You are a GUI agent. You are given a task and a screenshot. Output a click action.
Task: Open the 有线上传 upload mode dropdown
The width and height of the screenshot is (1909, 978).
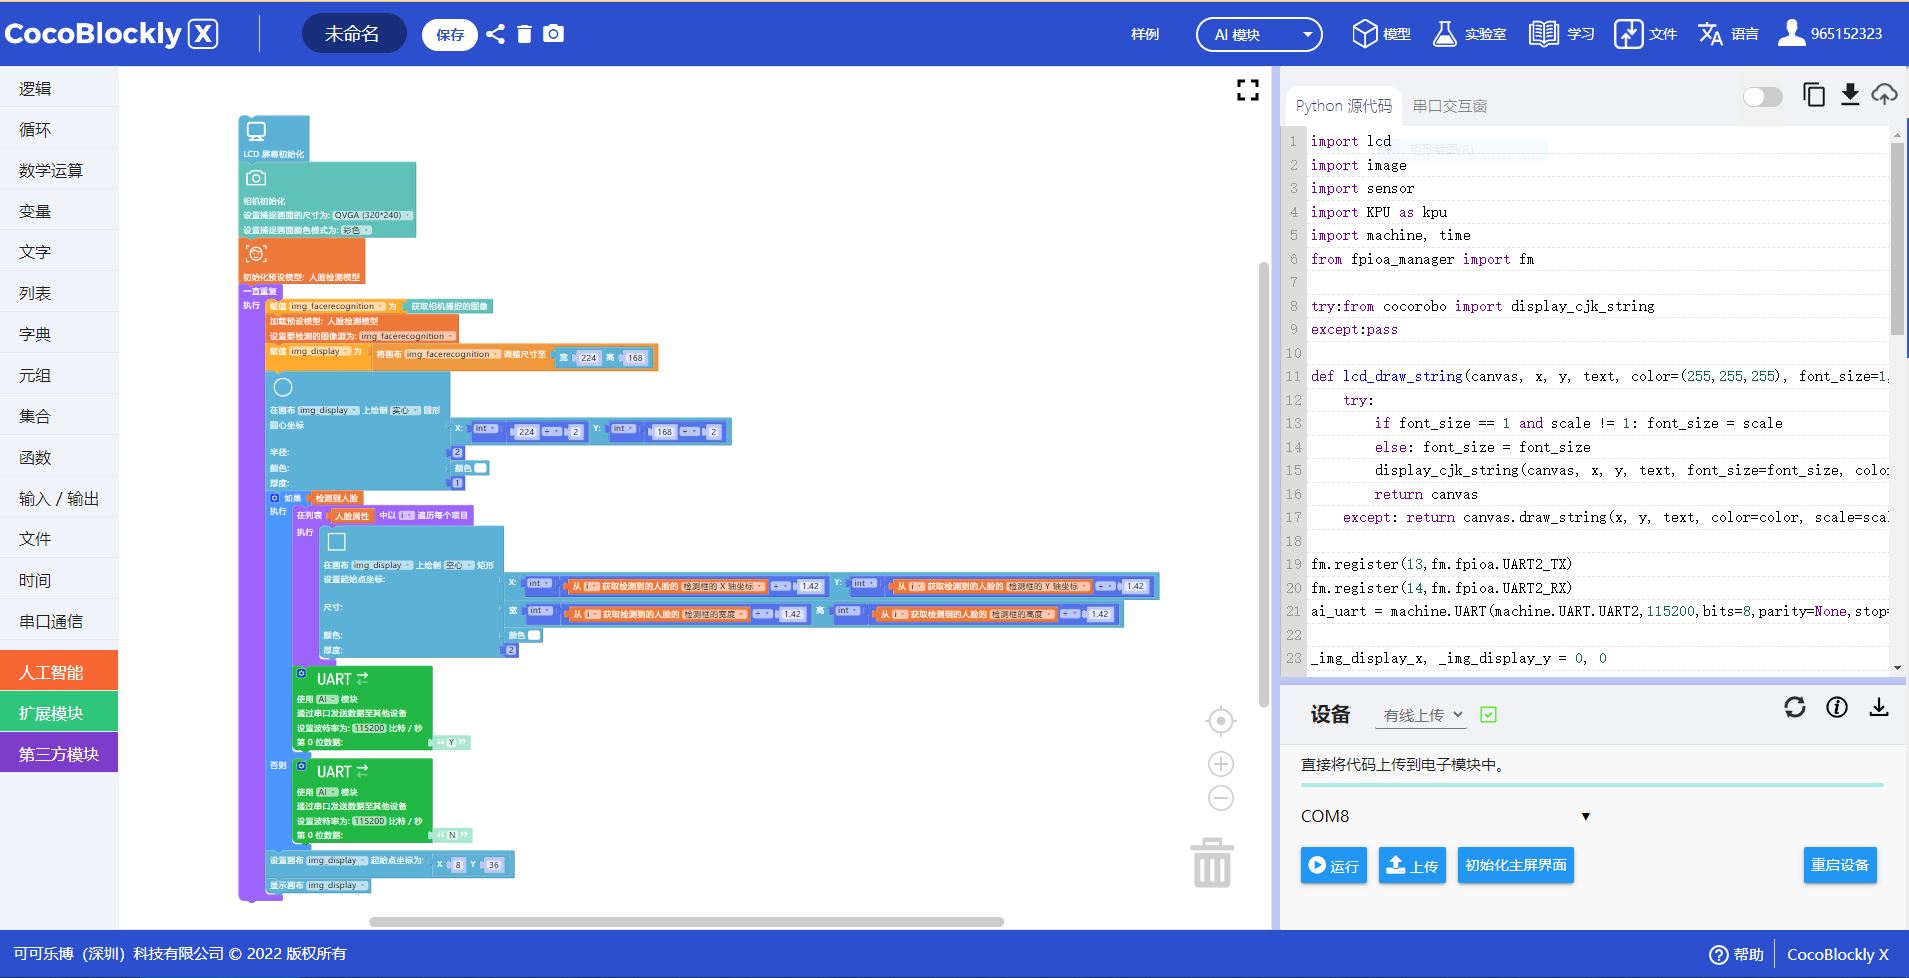(x=1422, y=715)
